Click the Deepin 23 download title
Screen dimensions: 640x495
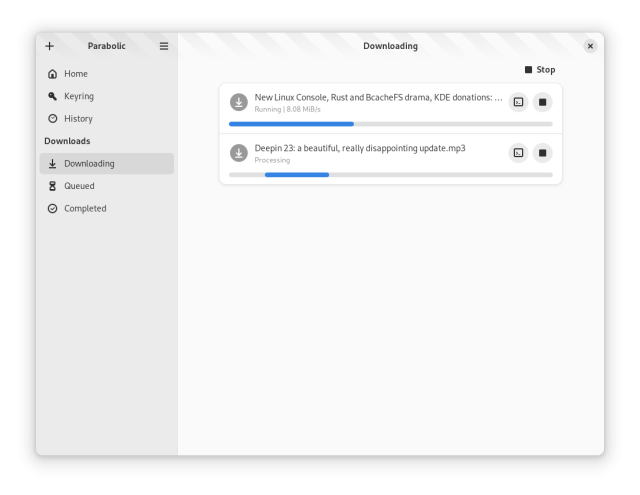click(360, 148)
